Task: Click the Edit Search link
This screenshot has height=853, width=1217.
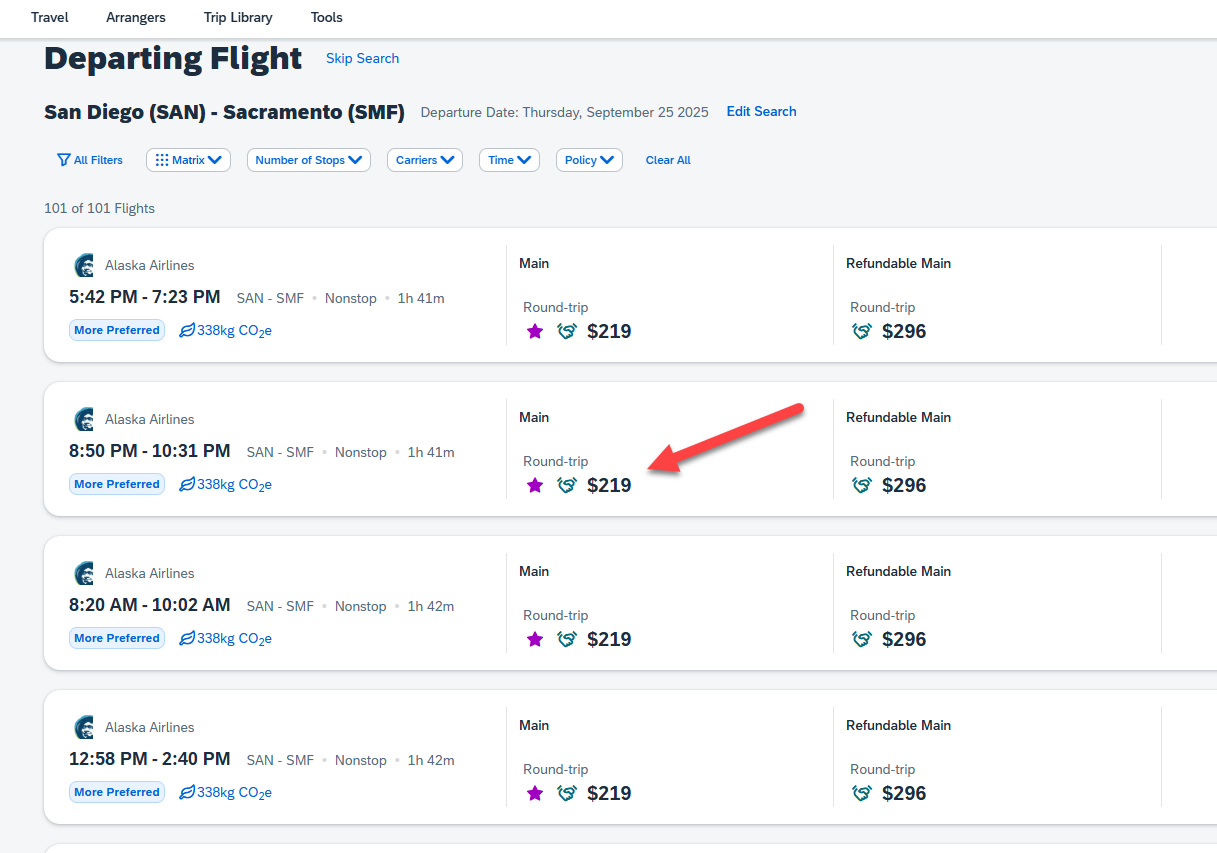Action: coord(761,111)
